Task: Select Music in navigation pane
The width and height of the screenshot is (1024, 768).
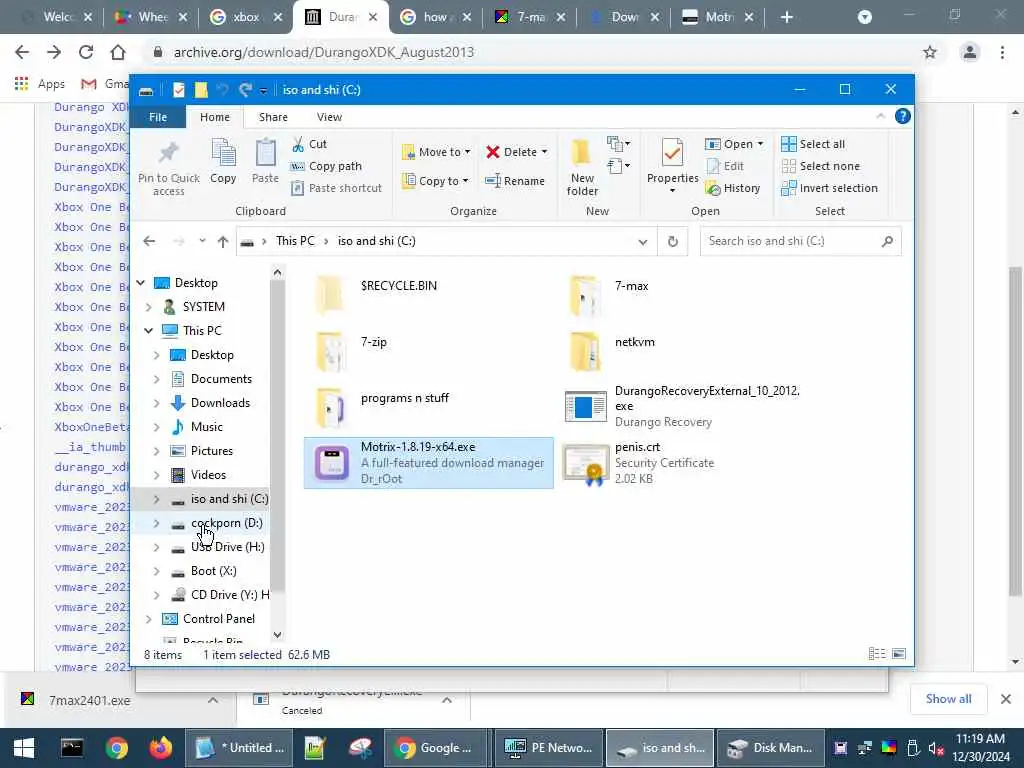Action: [206, 427]
